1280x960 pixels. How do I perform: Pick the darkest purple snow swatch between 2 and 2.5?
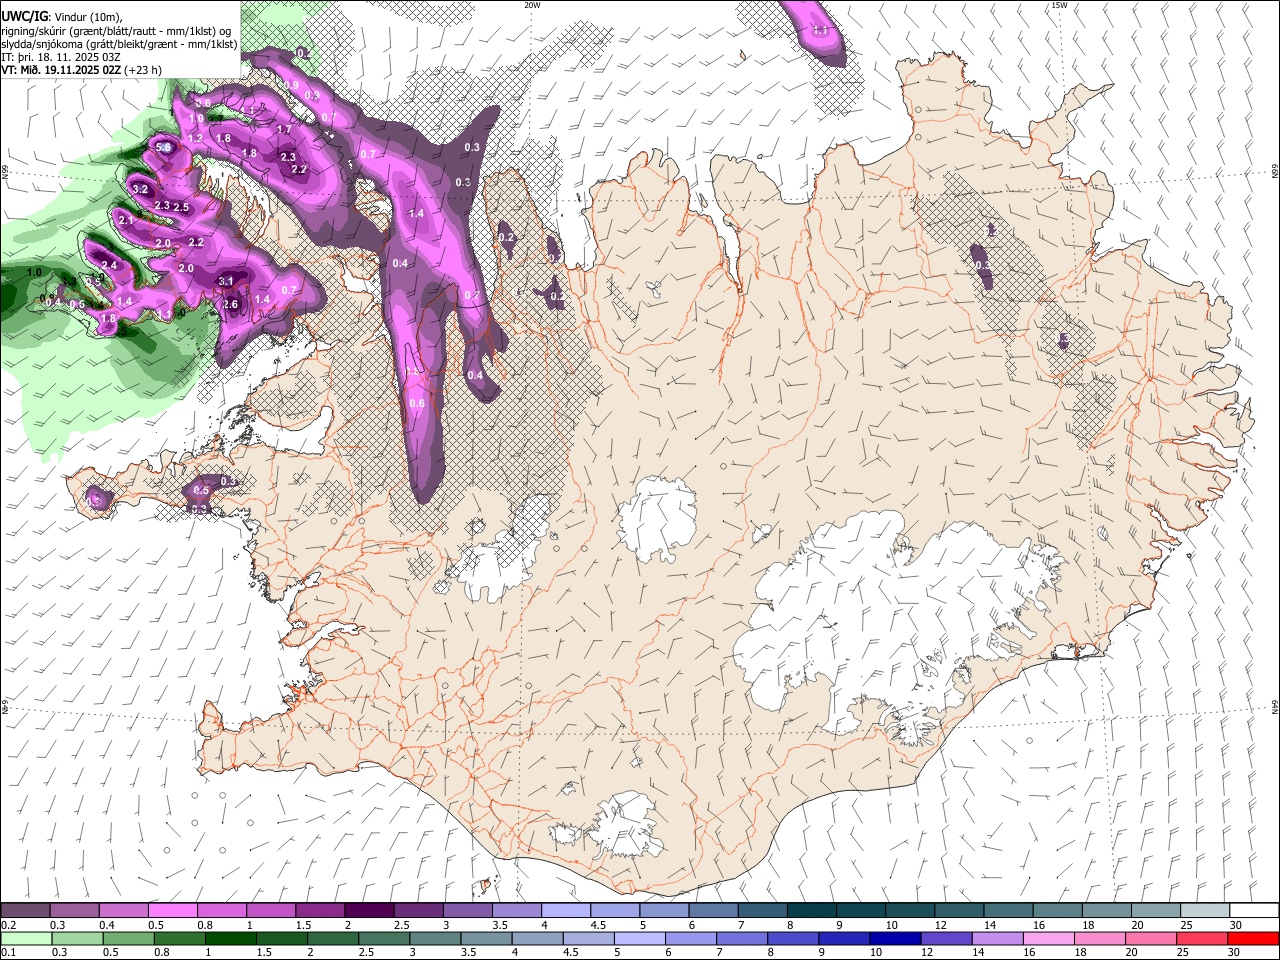(369, 910)
